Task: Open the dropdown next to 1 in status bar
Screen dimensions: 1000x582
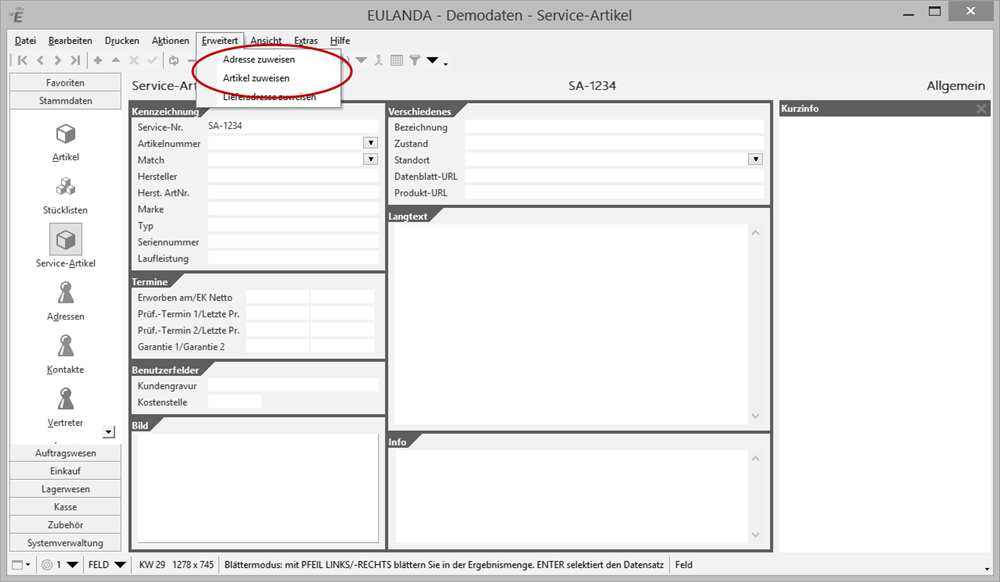Action: click(72, 565)
